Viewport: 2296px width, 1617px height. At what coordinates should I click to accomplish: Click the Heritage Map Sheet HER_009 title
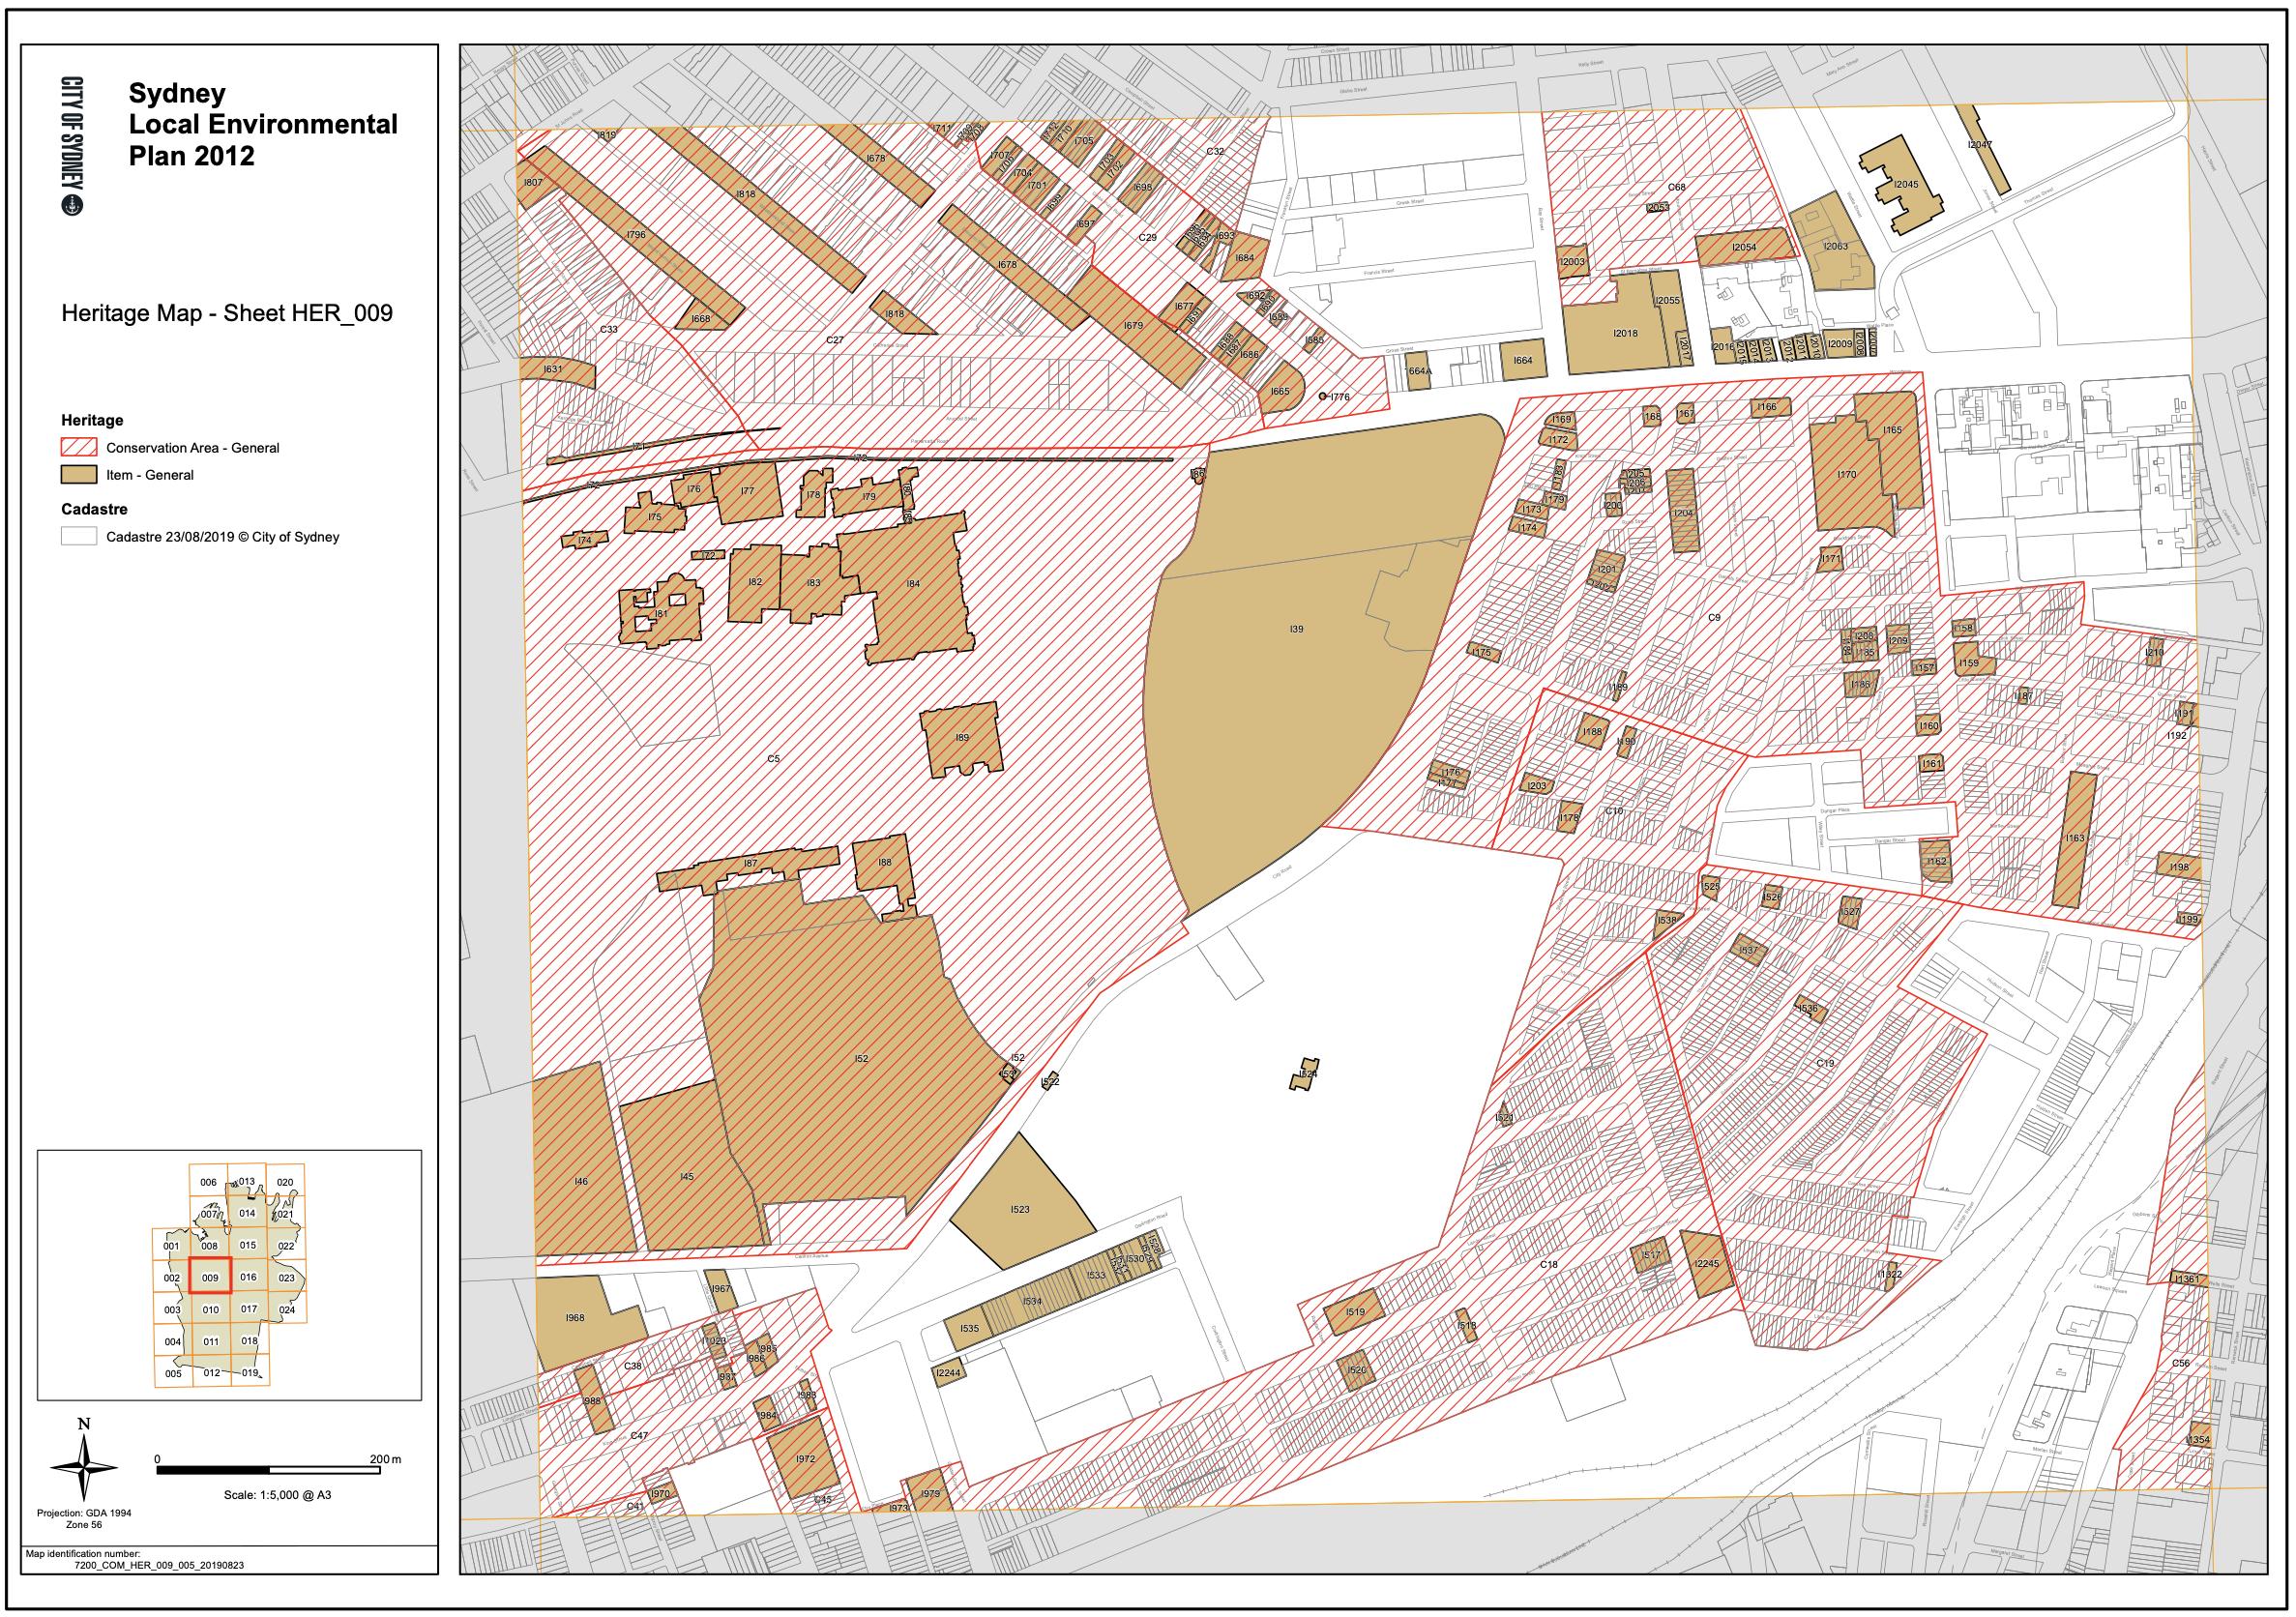[x=227, y=313]
